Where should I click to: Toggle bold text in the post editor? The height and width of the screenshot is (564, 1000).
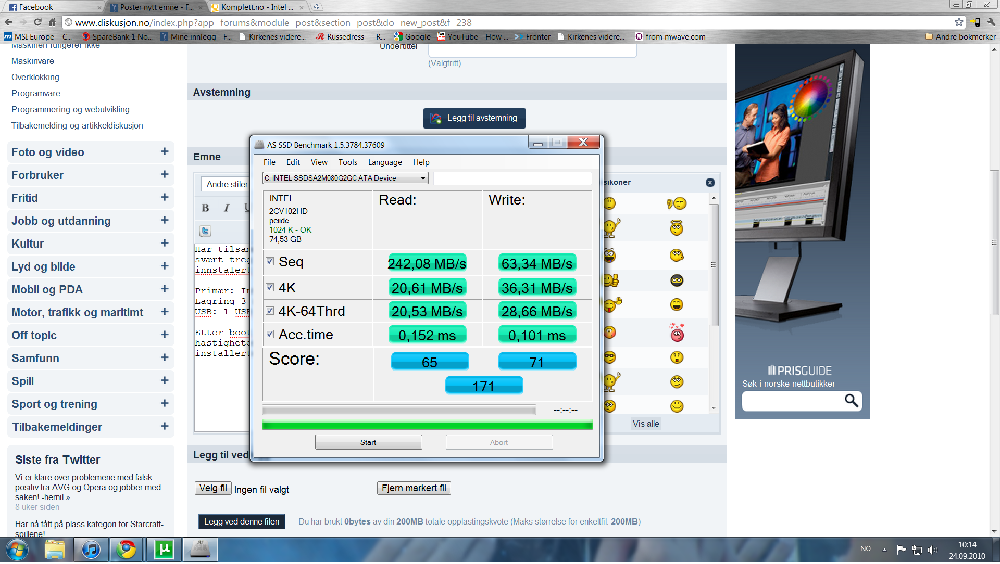click(205, 207)
